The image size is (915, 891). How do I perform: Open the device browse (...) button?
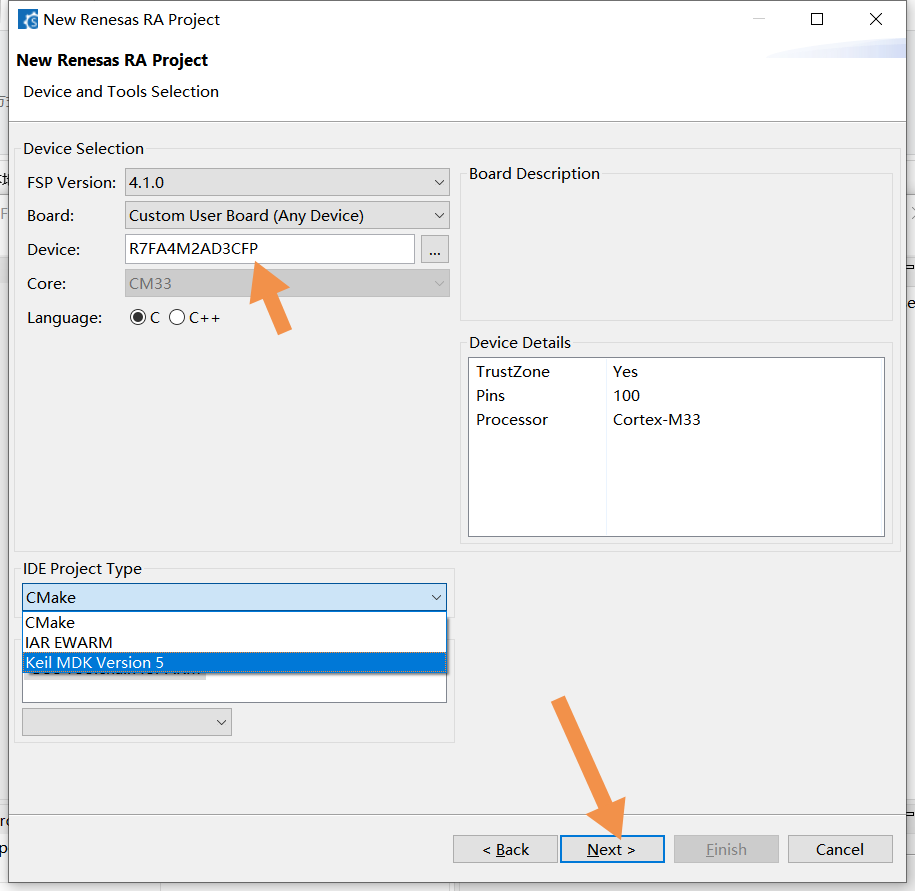435,249
